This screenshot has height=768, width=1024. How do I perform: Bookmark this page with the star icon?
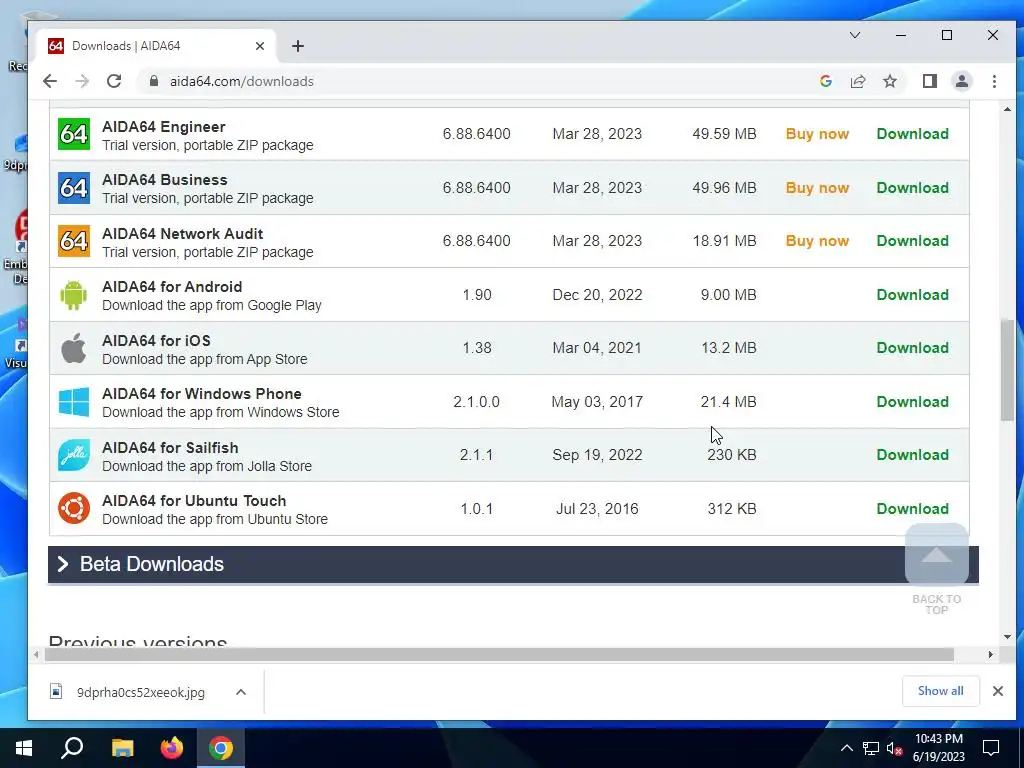point(889,81)
